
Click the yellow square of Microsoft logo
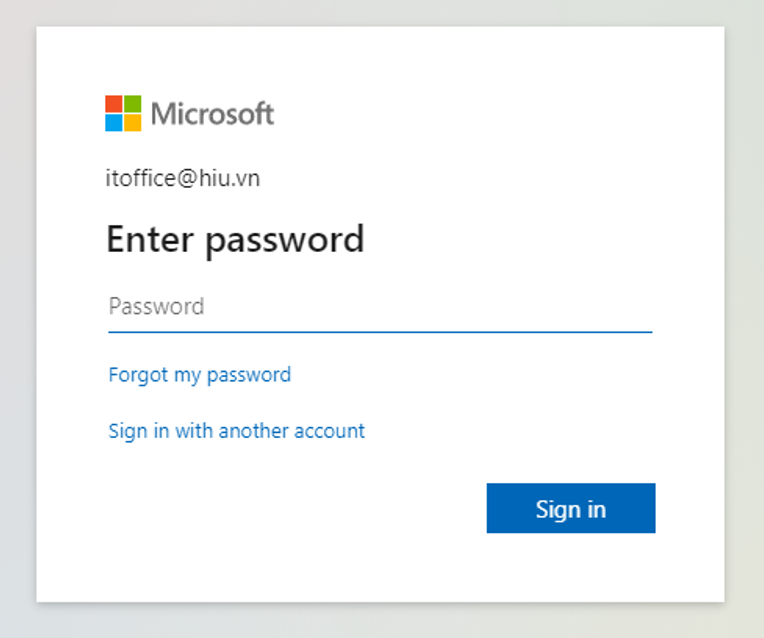tap(133, 123)
